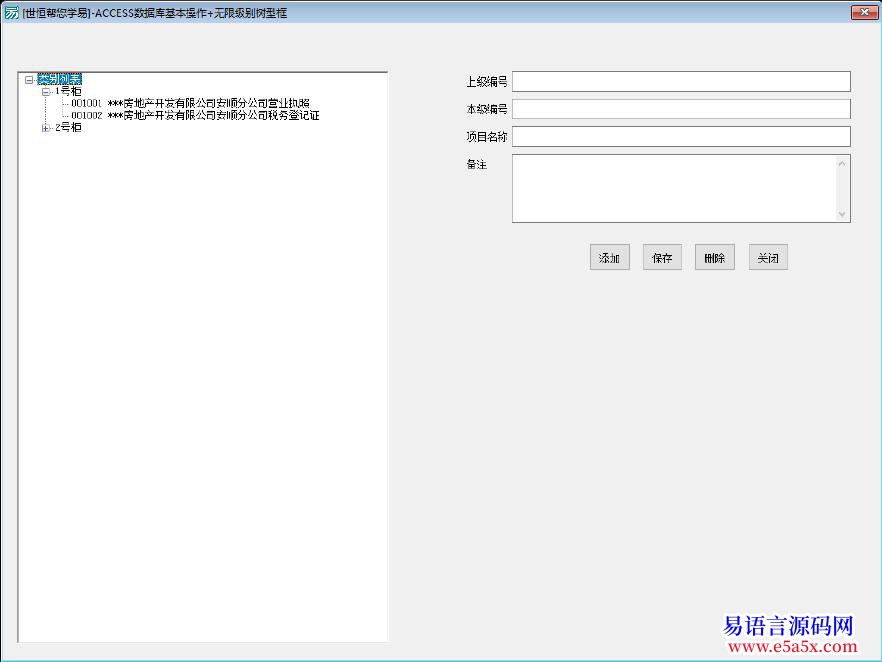Viewport: 882px width, 662px height.
Task: Click the app icon in title bar
Action: [x=11, y=12]
